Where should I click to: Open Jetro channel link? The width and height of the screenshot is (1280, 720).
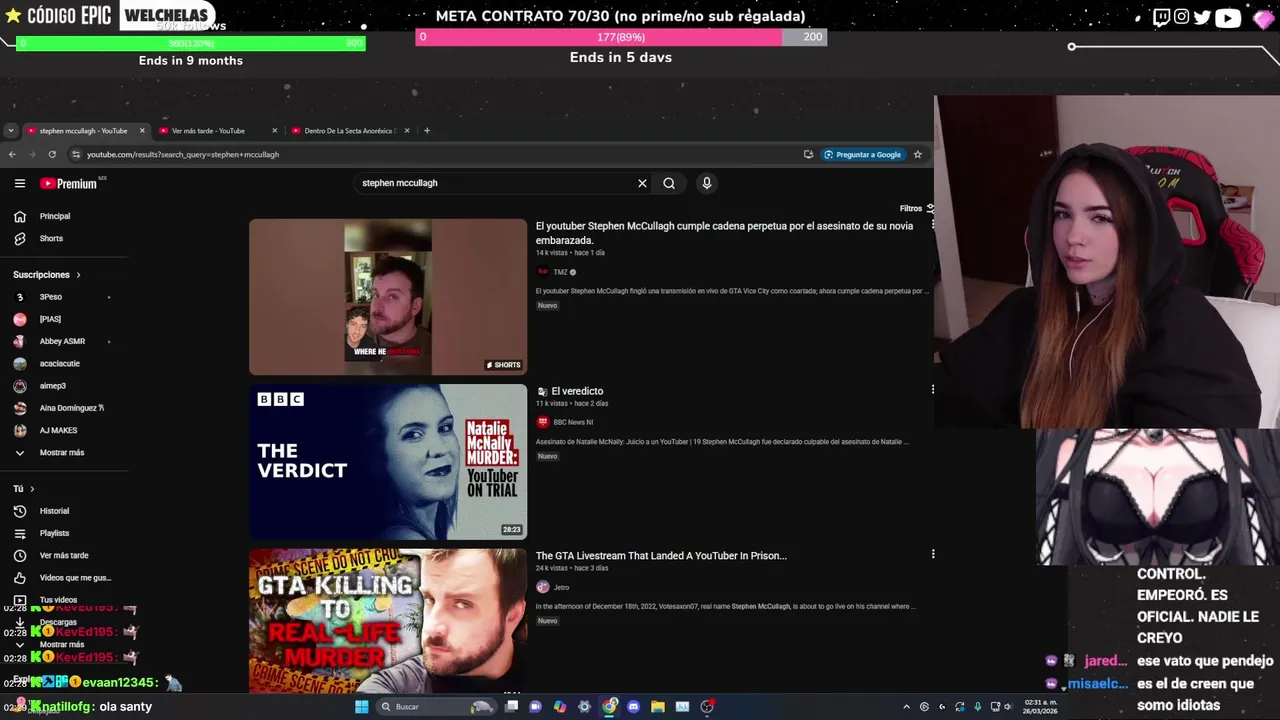[x=561, y=587]
